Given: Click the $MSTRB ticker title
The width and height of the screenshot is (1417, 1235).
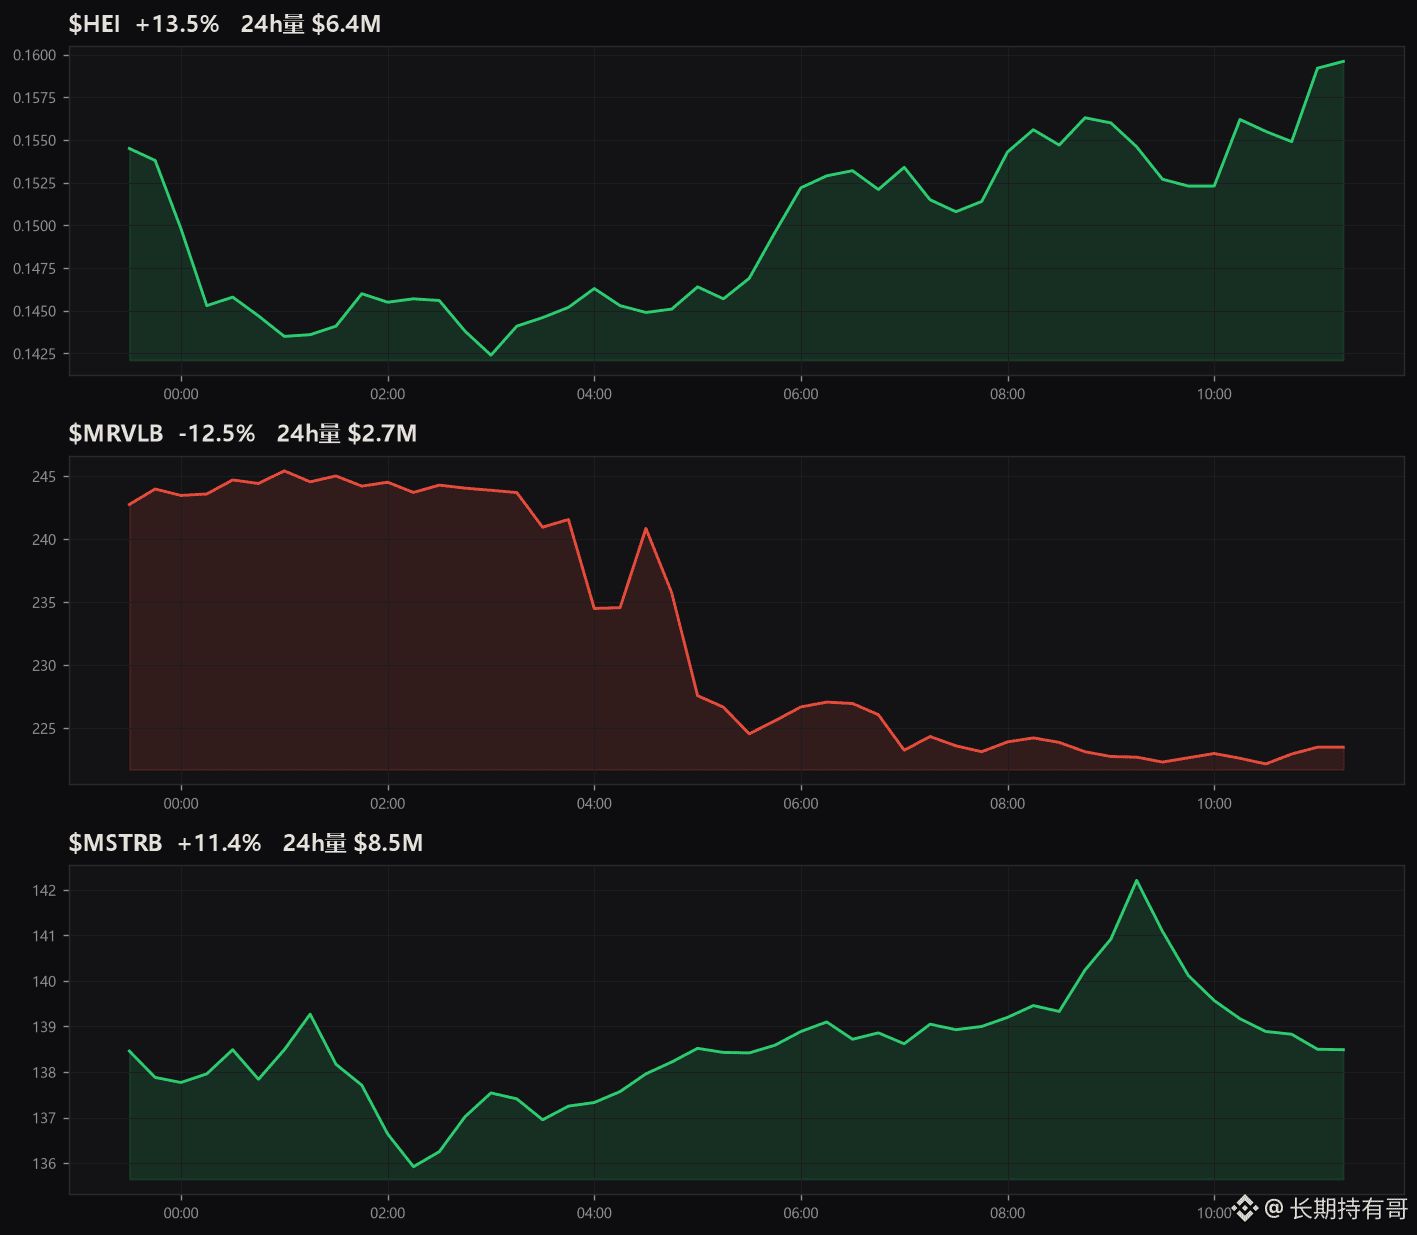Looking at the screenshot, I should point(115,843).
